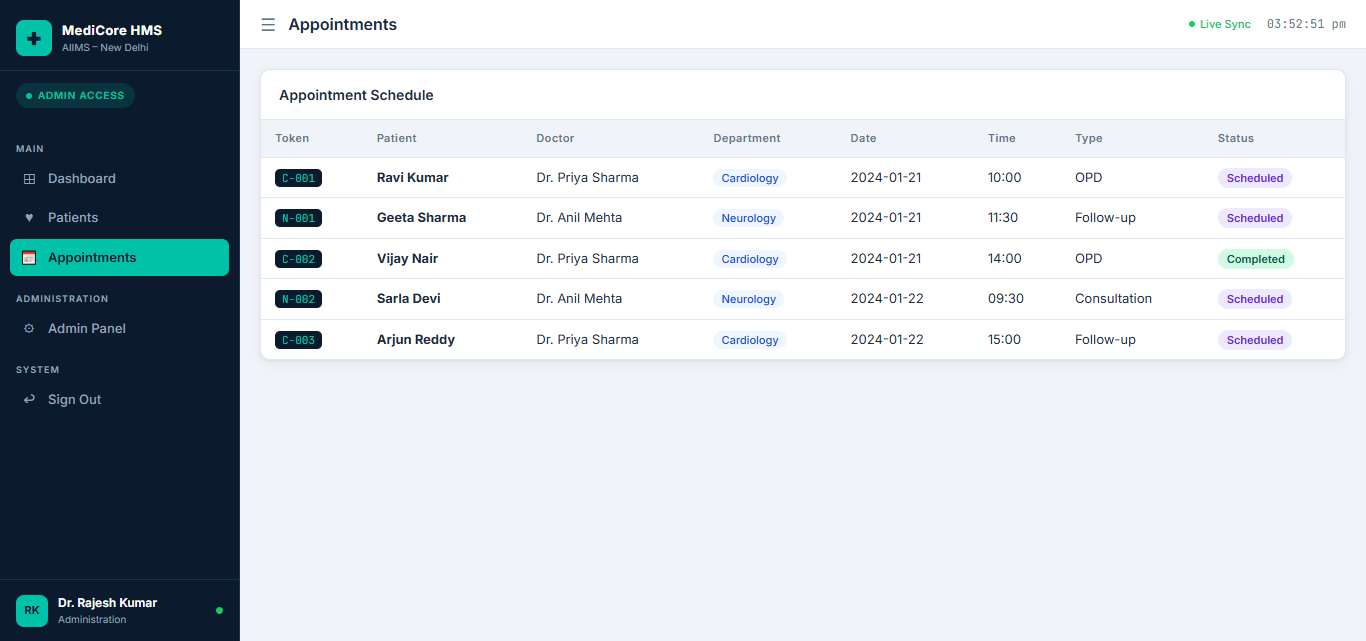The width and height of the screenshot is (1366, 641).
Task: Click Consultation type in Sarla Devi's row
Action: 1113,299
